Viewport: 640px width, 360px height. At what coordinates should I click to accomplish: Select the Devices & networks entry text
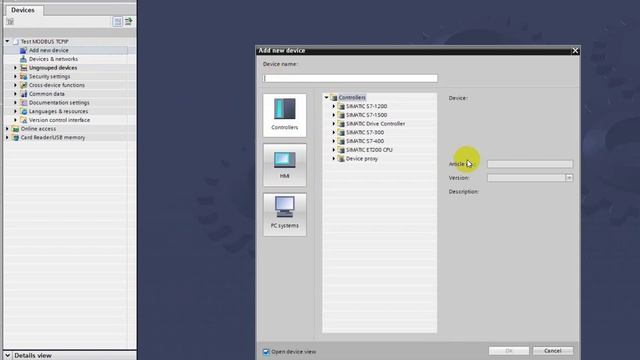pyautogui.click(x=53, y=59)
